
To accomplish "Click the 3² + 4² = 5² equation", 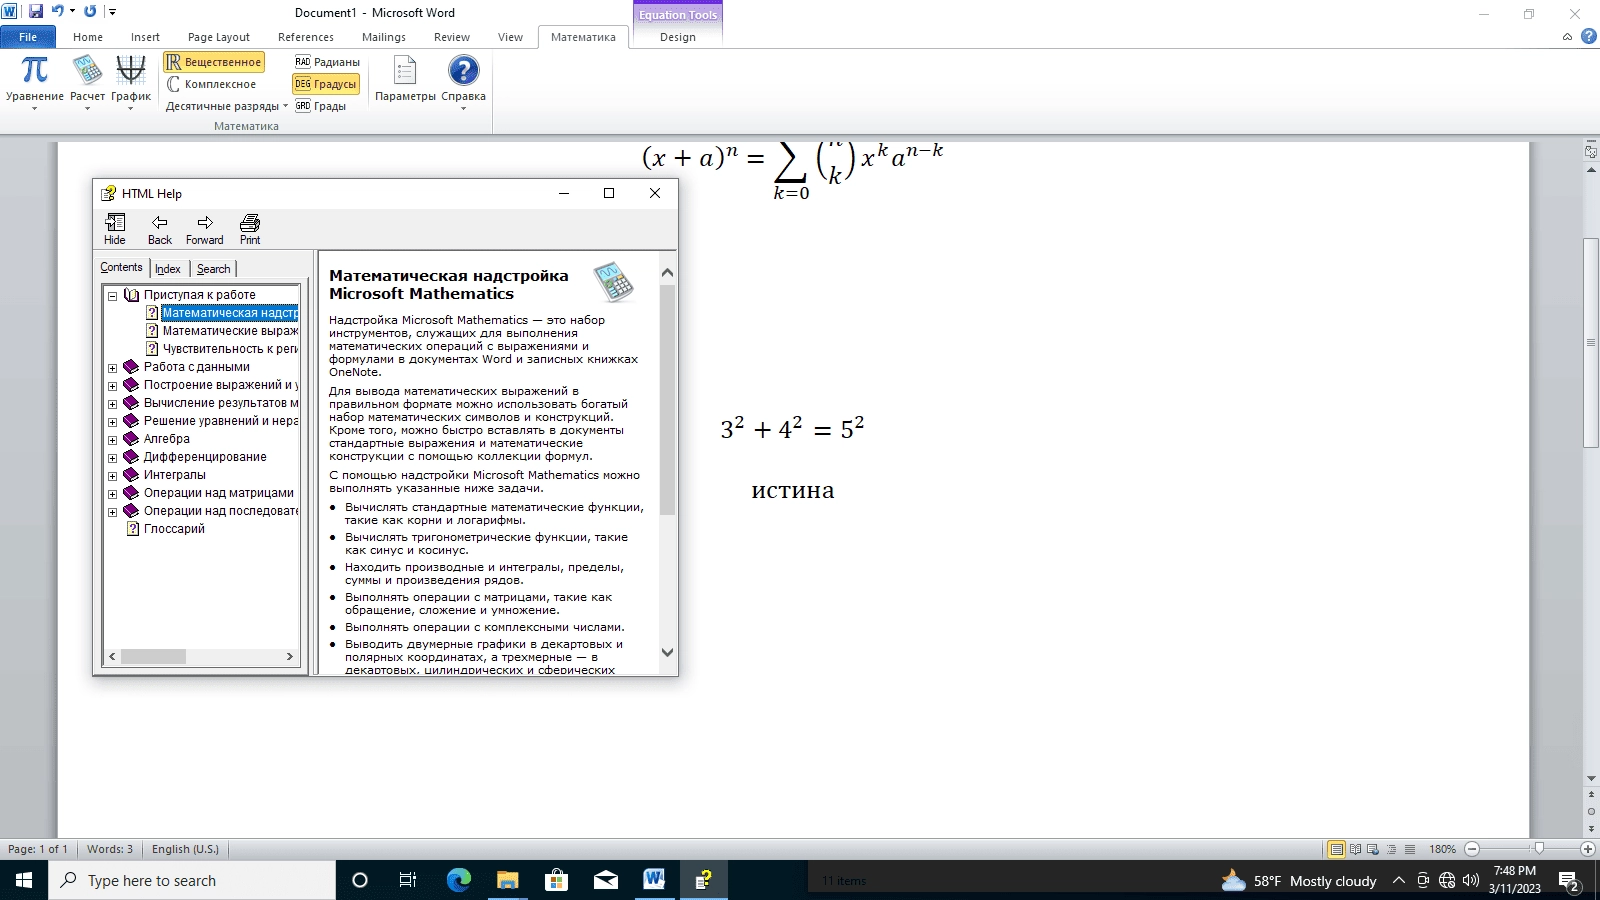I will (792, 428).
